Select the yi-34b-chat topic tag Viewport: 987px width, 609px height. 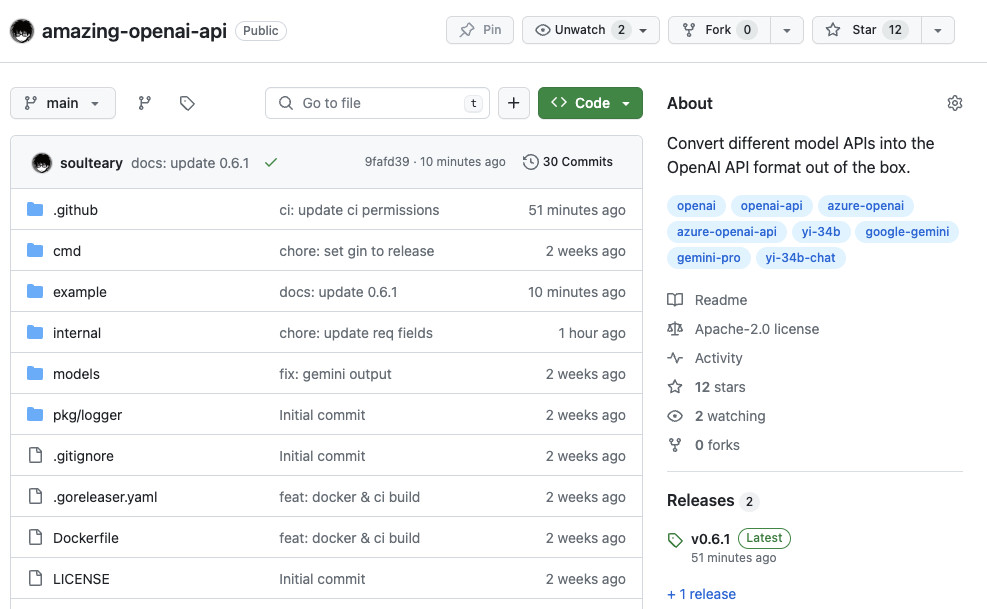(x=800, y=257)
